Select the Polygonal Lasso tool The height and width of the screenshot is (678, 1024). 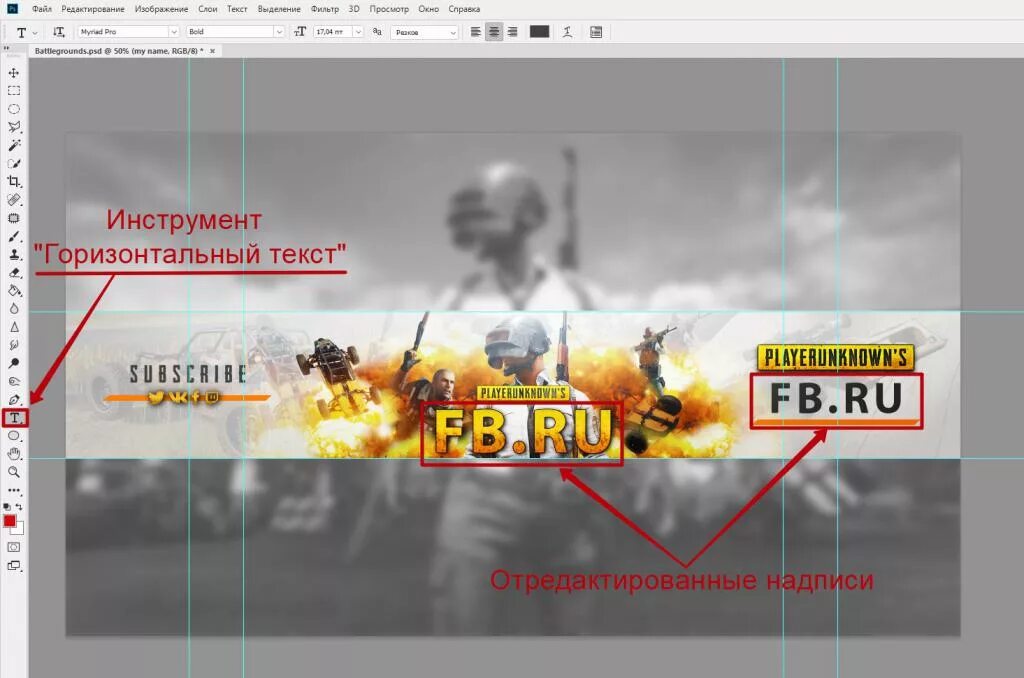[x=14, y=127]
